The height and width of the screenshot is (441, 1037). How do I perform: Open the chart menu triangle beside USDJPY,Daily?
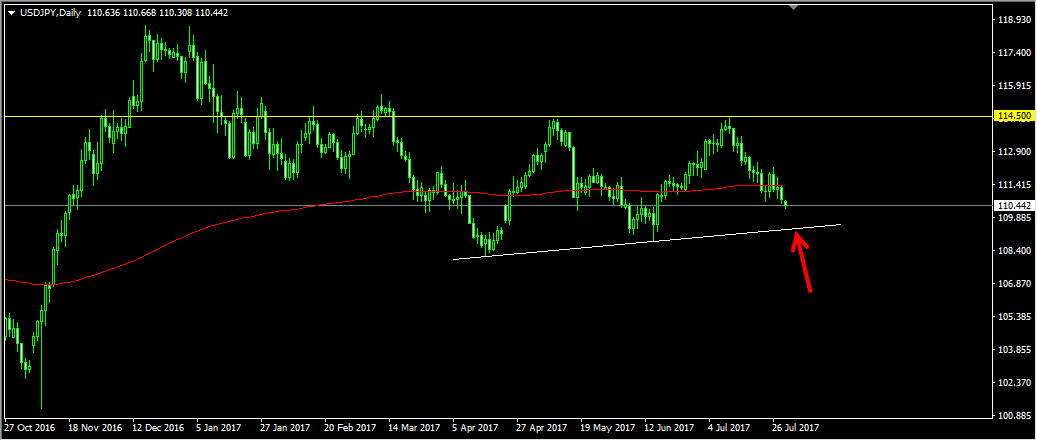tap(9, 13)
